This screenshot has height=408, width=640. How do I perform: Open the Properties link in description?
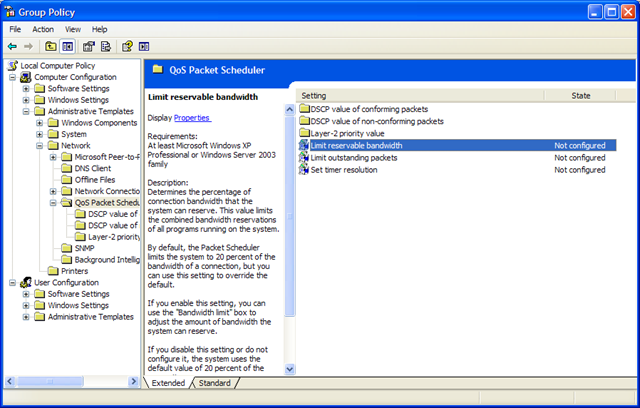192,118
